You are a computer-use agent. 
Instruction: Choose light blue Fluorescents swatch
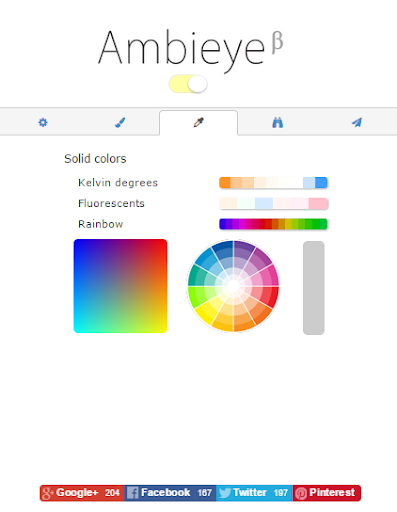click(x=264, y=203)
